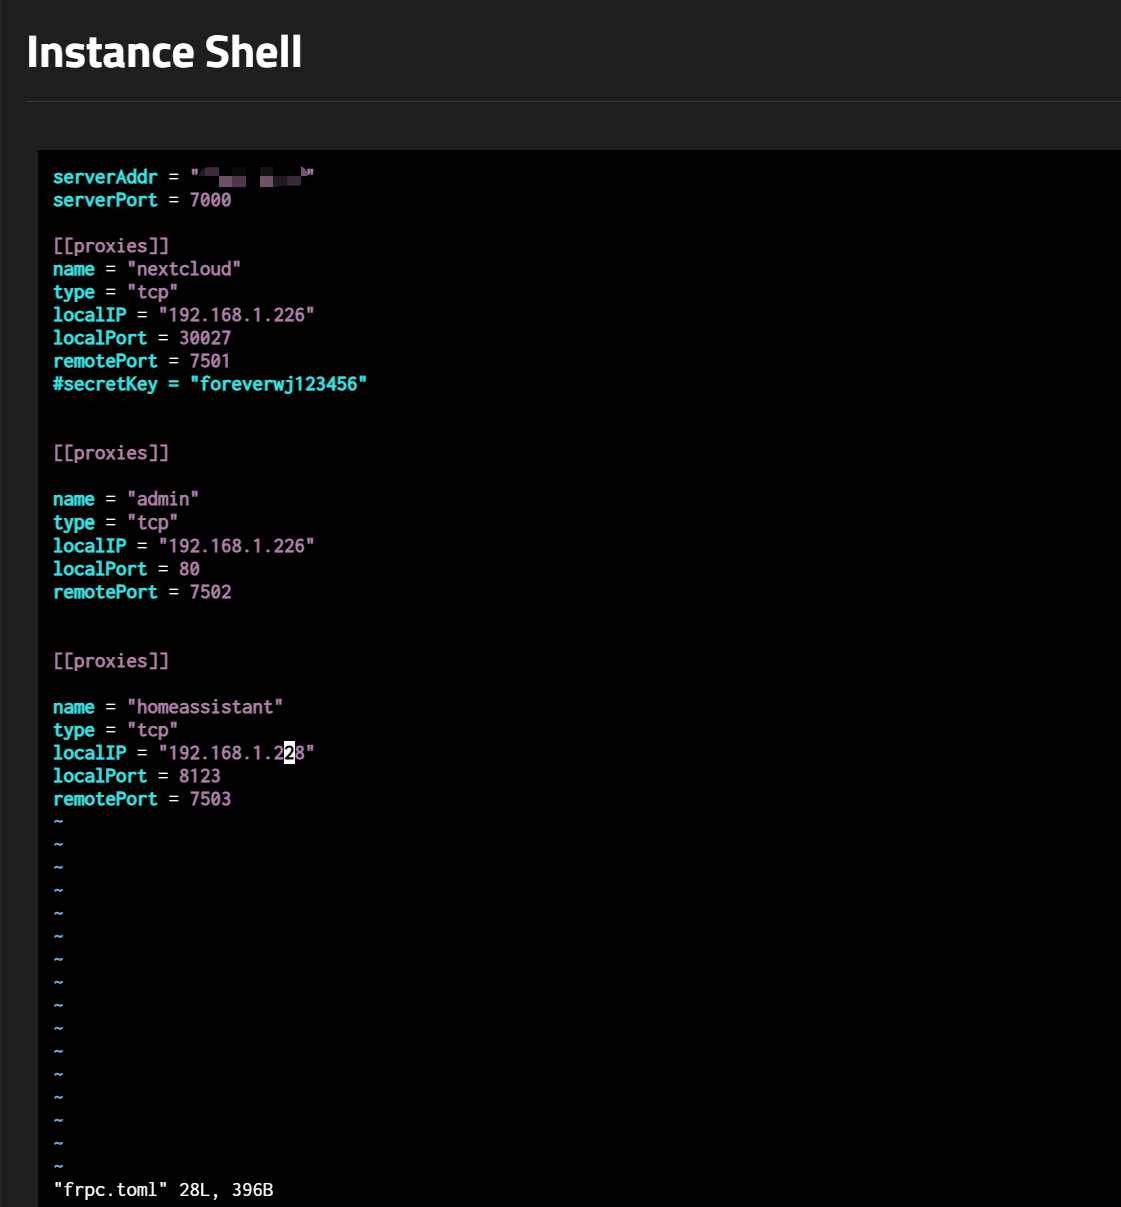Click the "frpc.toml" status line at bottom
This screenshot has width=1121, height=1207.
pyautogui.click(x=163, y=1190)
